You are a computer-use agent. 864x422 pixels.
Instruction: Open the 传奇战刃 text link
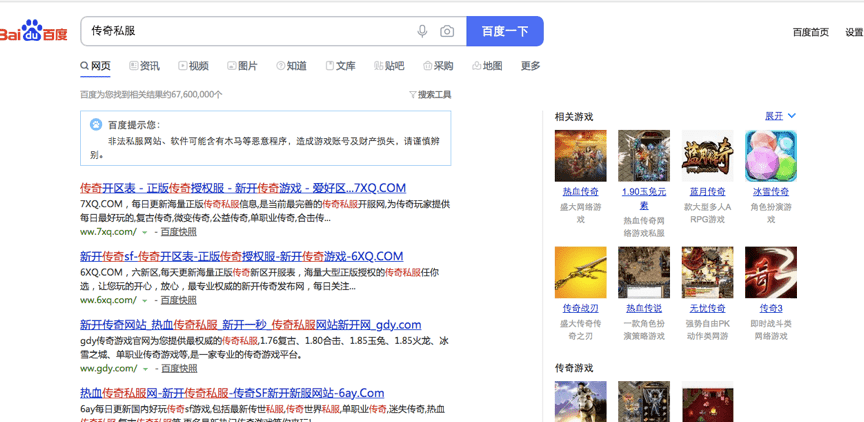point(580,308)
